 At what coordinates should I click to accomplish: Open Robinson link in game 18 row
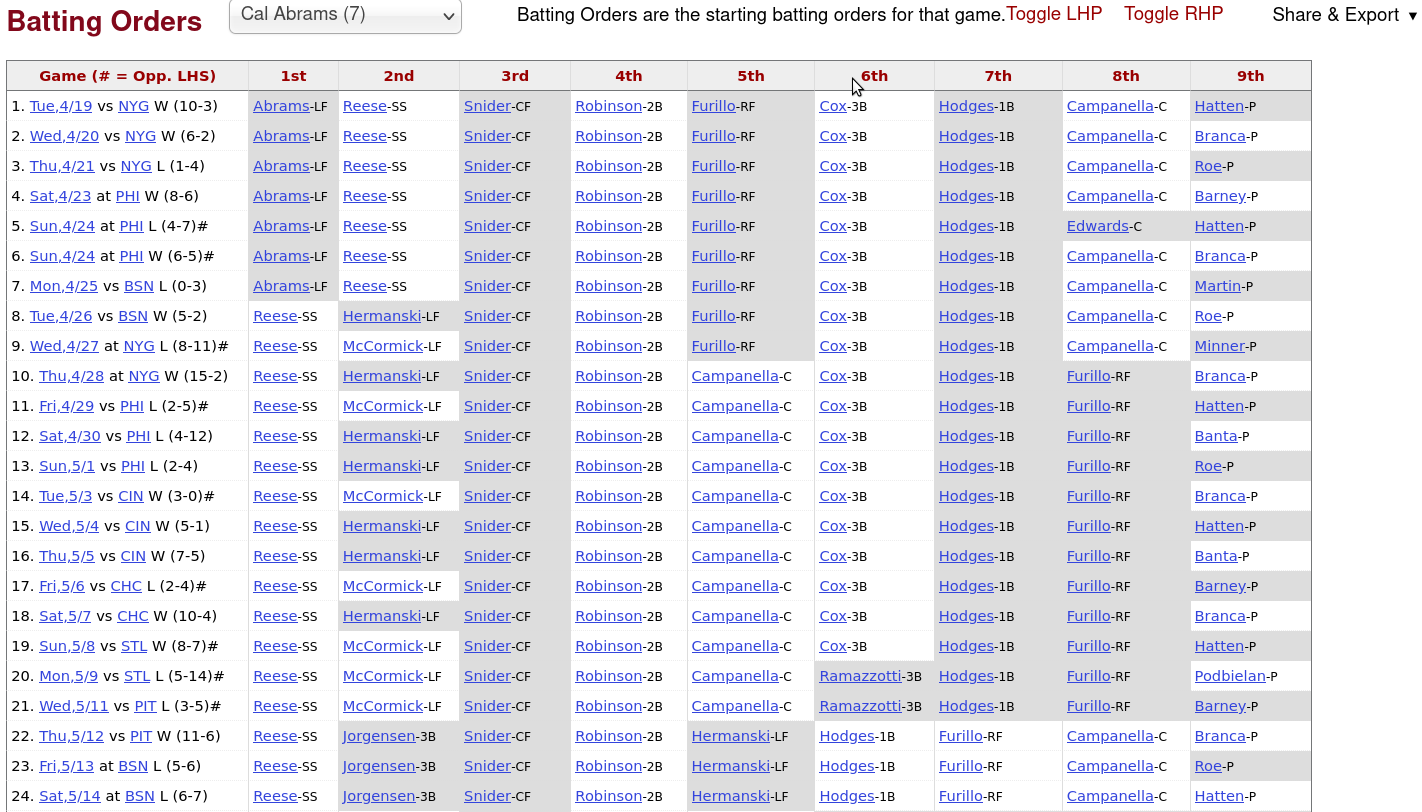(x=609, y=616)
